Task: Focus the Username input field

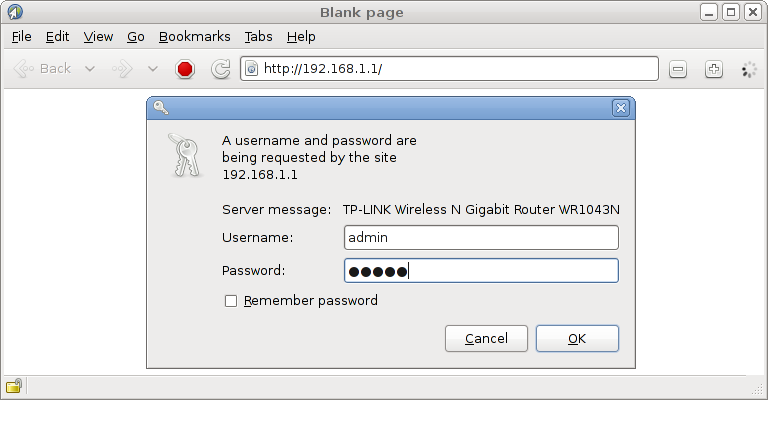Action: [x=481, y=238]
